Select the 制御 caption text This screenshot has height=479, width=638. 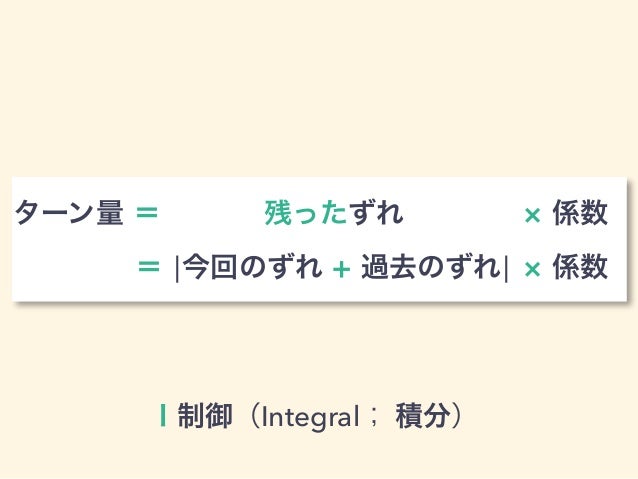point(205,416)
